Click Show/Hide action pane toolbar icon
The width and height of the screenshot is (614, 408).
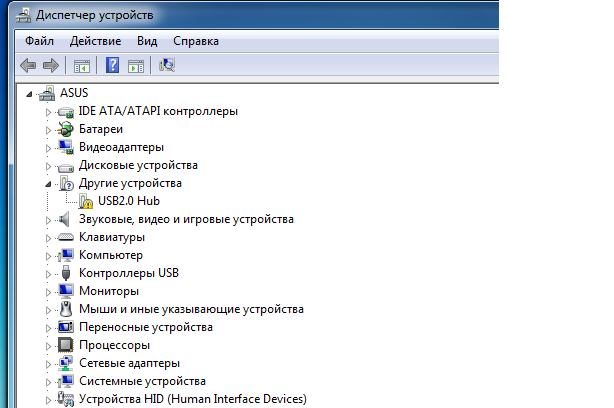pos(136,66)
